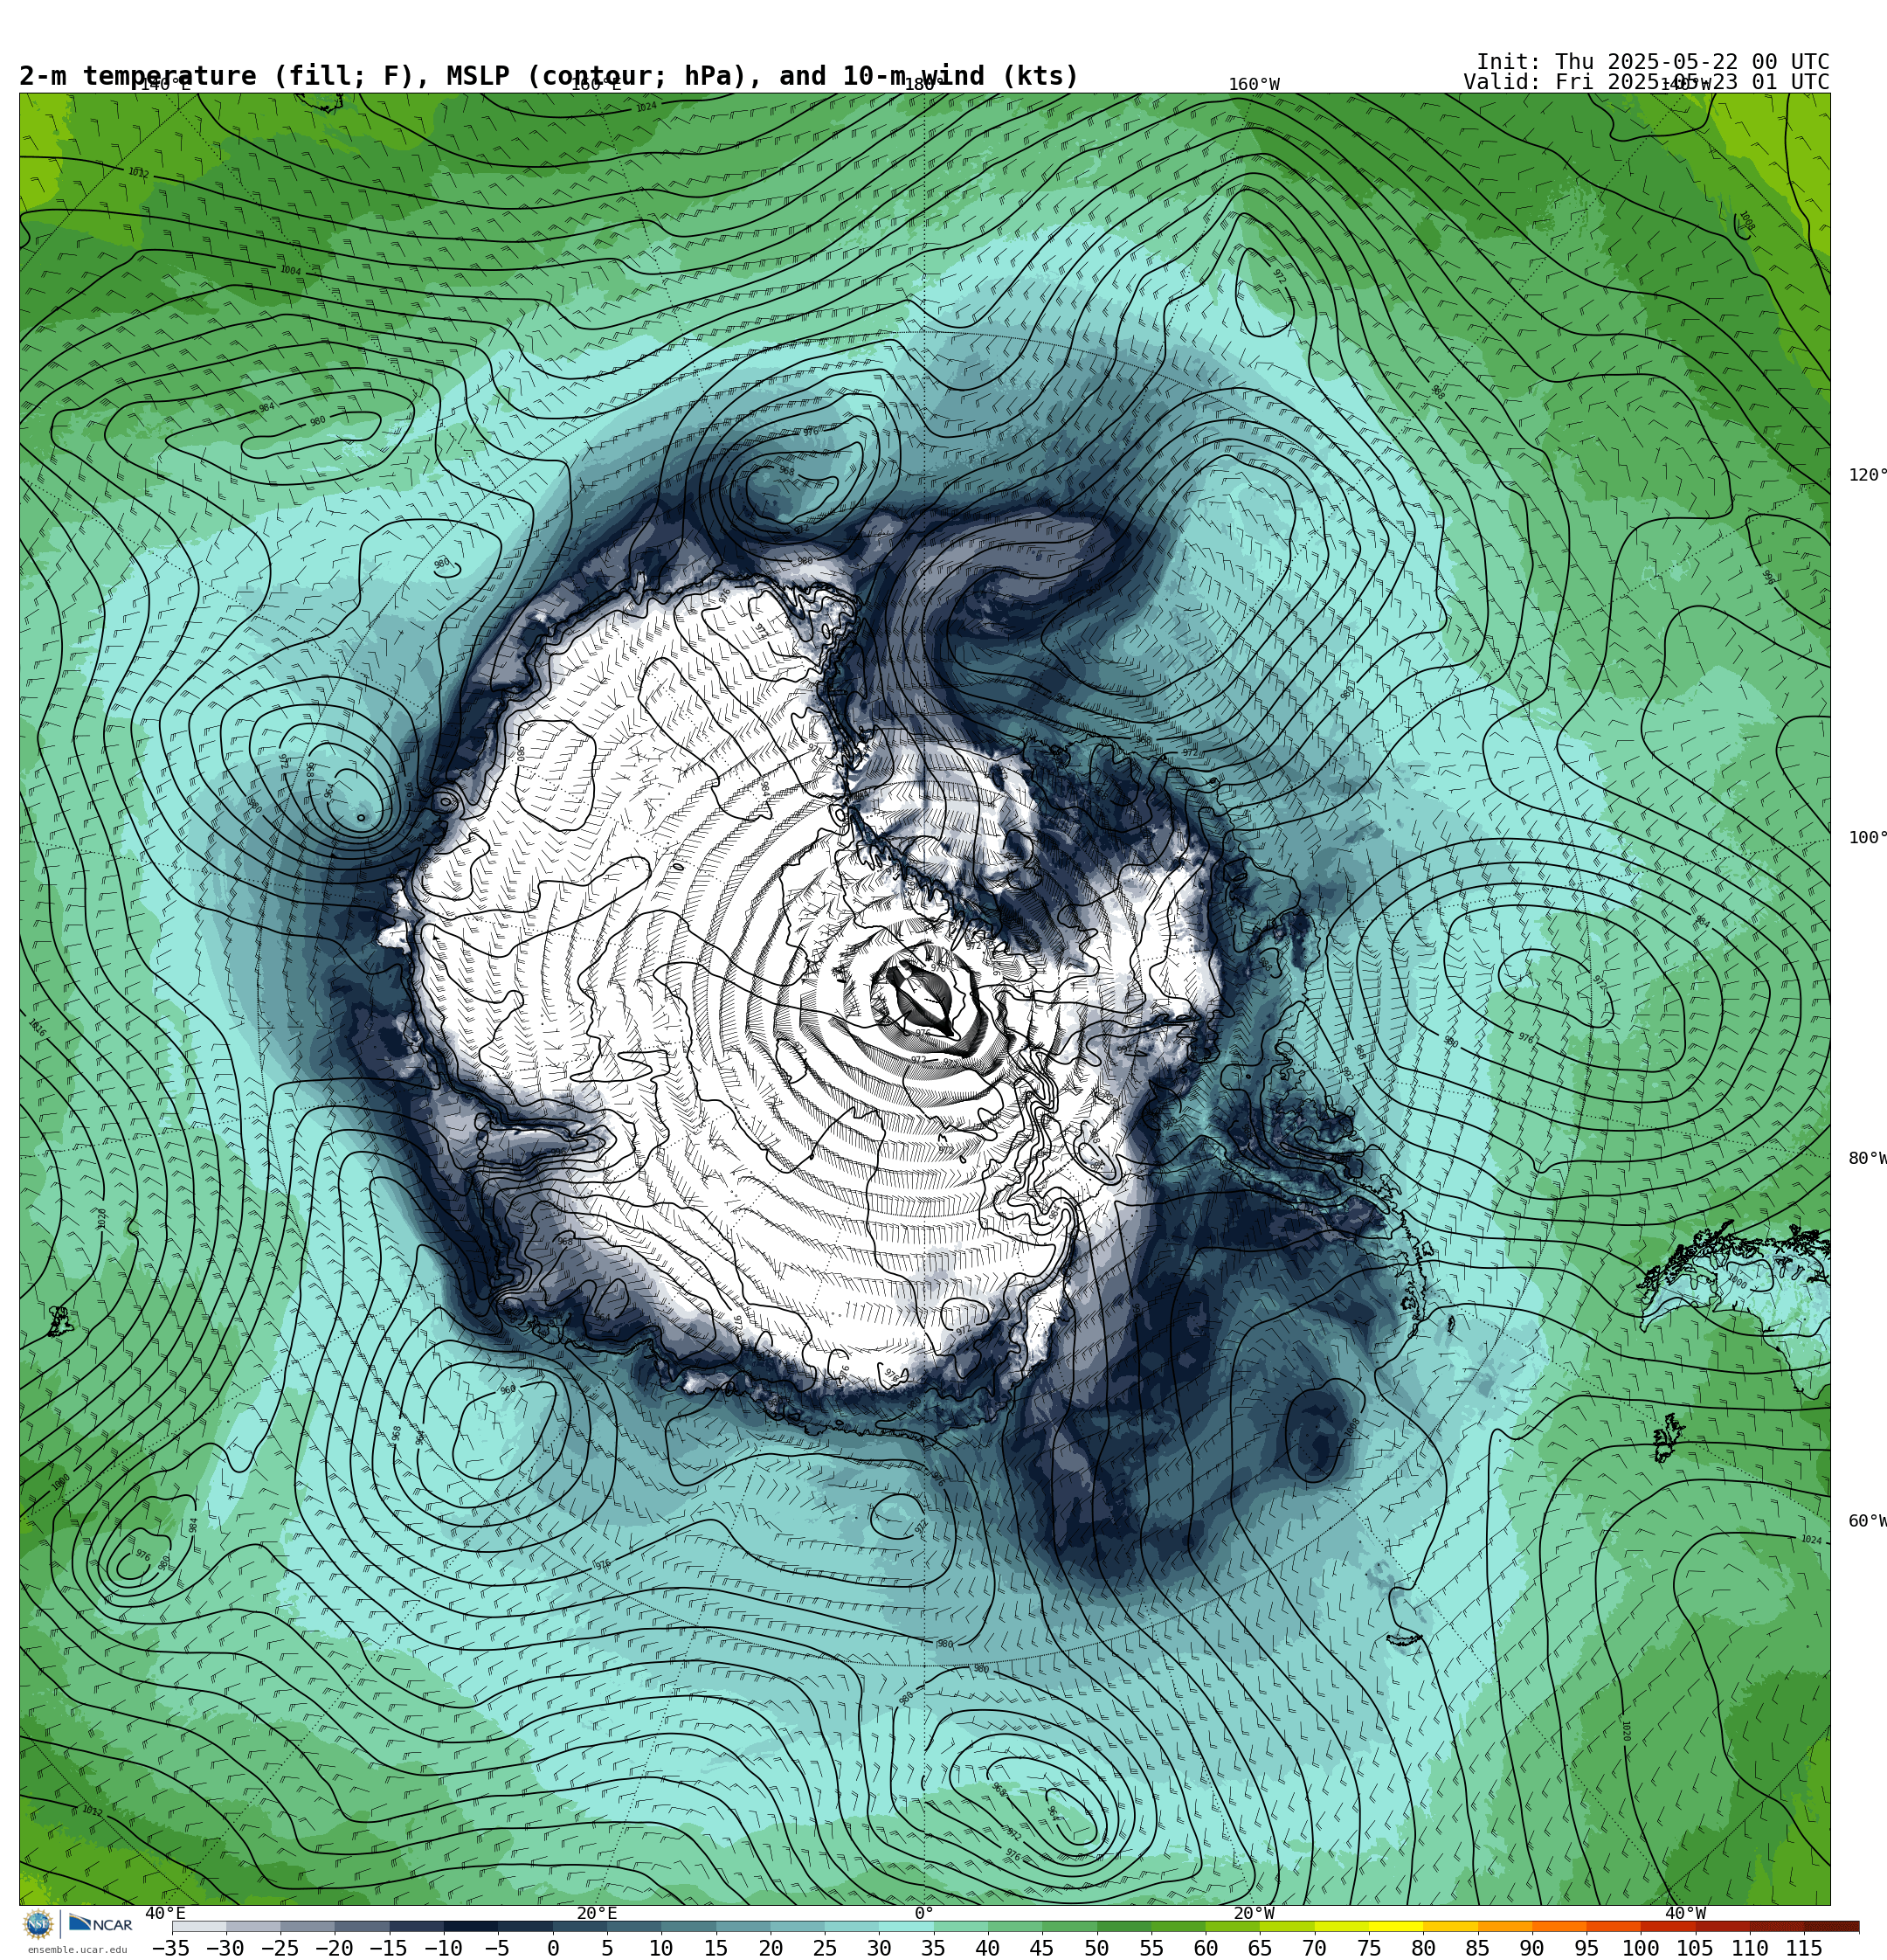This screenshot has height=1960, width=1887.
Task: Pick the dark red swatch between 110 and 115
Action: pyautogui.click(x=1776, y=1927)
